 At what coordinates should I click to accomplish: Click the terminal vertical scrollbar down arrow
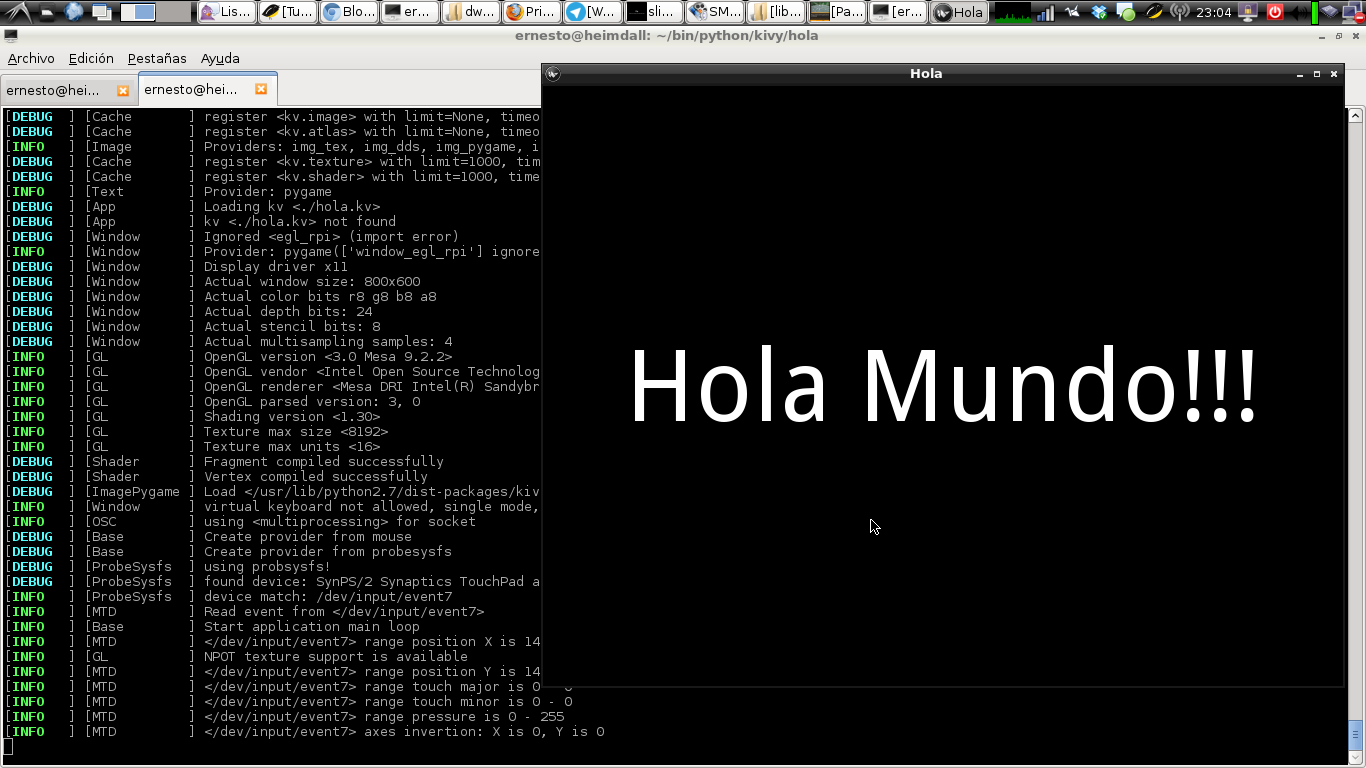tap(1356, 758)
